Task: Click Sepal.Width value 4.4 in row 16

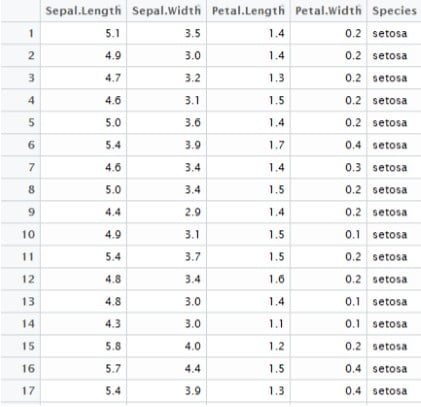Action: tap(193, 368)
